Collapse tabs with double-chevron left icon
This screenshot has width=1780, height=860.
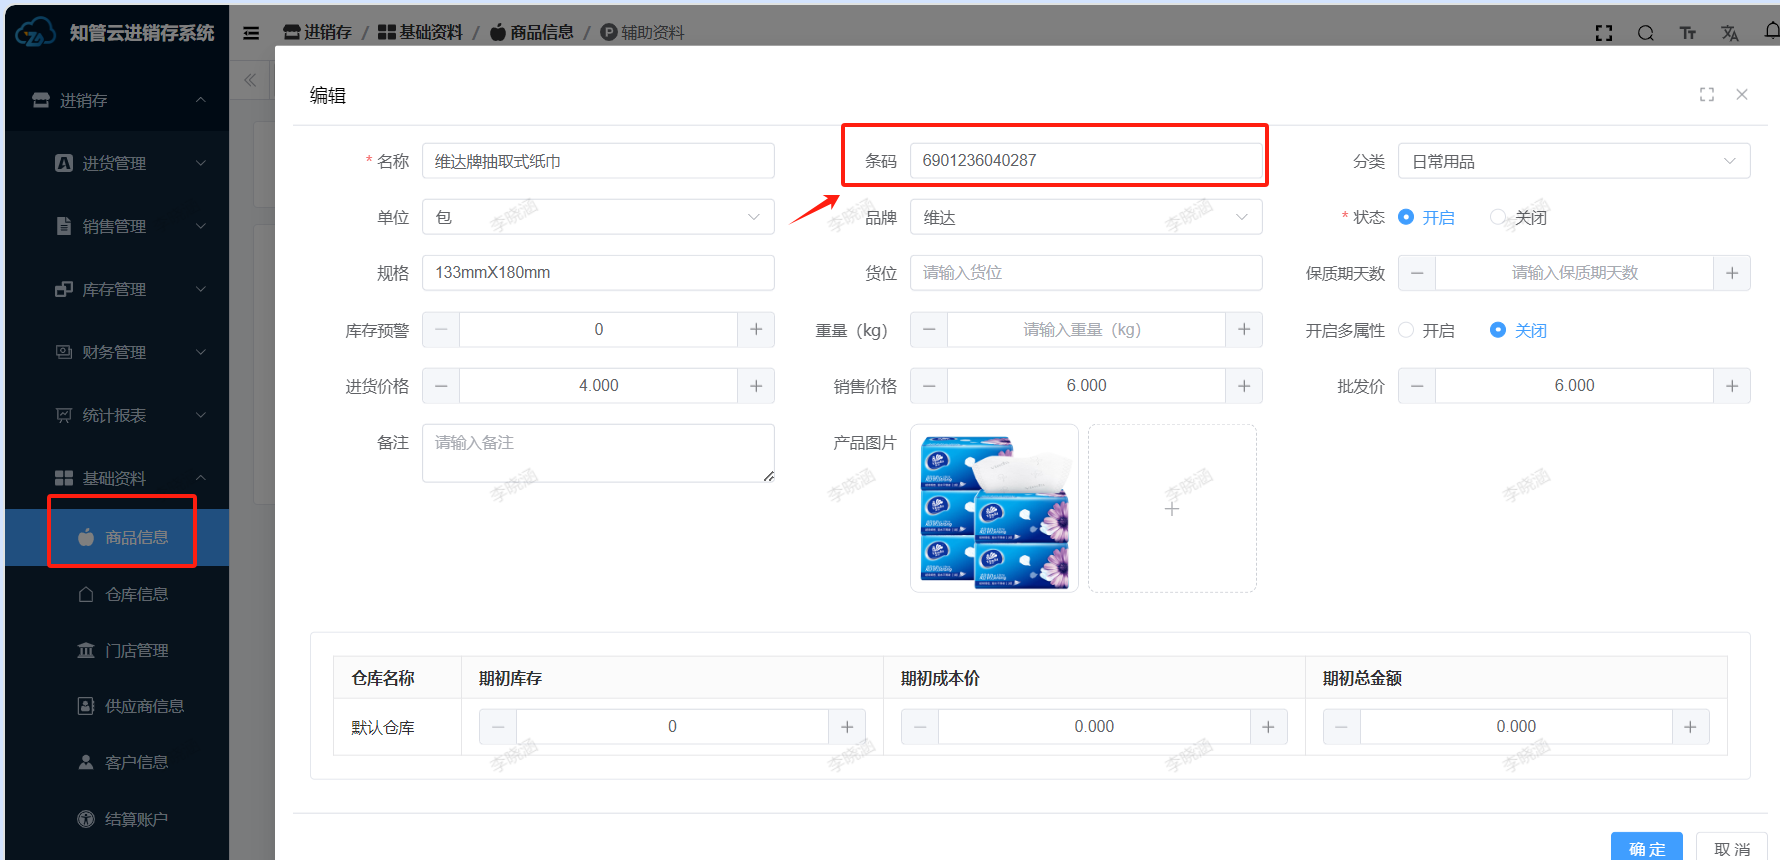(x=250, y=80)
